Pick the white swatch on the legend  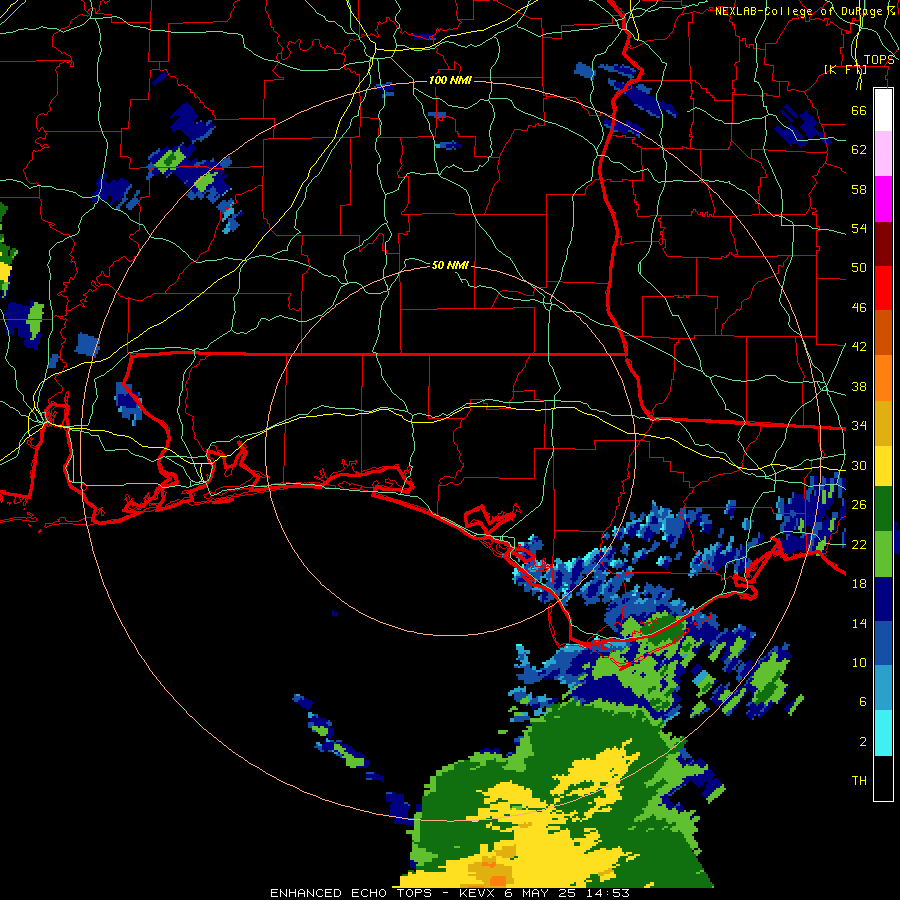tap(883, 110)
